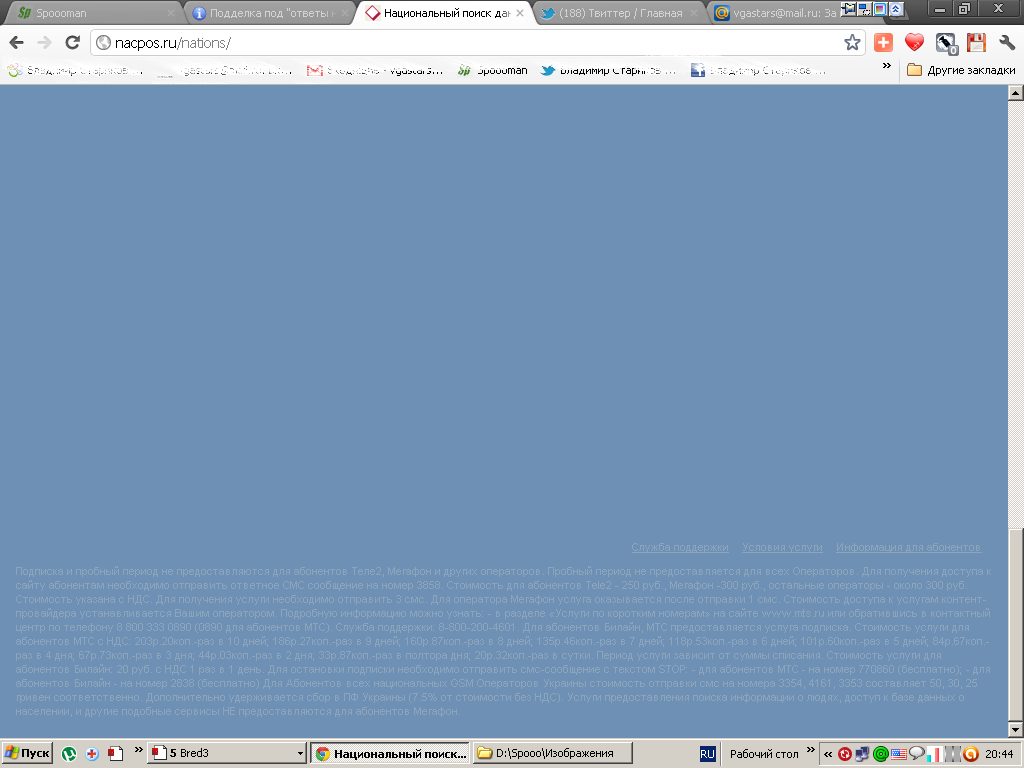1024x768 pixels.
Task: Open the red plus extension icon
Action: click(x=883, y=43)
